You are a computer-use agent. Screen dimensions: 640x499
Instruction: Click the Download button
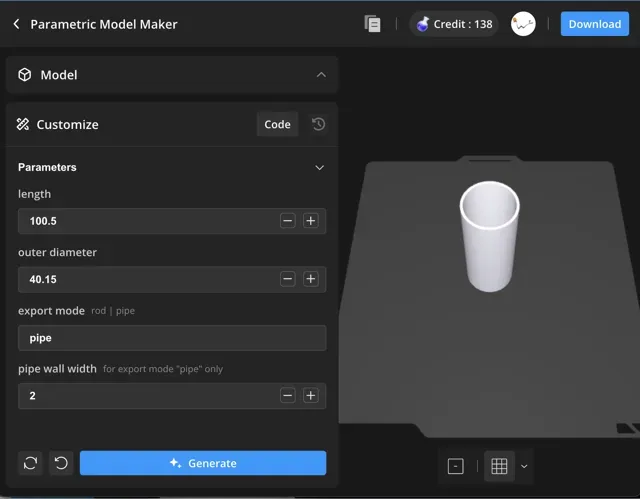tap(595, 24)
